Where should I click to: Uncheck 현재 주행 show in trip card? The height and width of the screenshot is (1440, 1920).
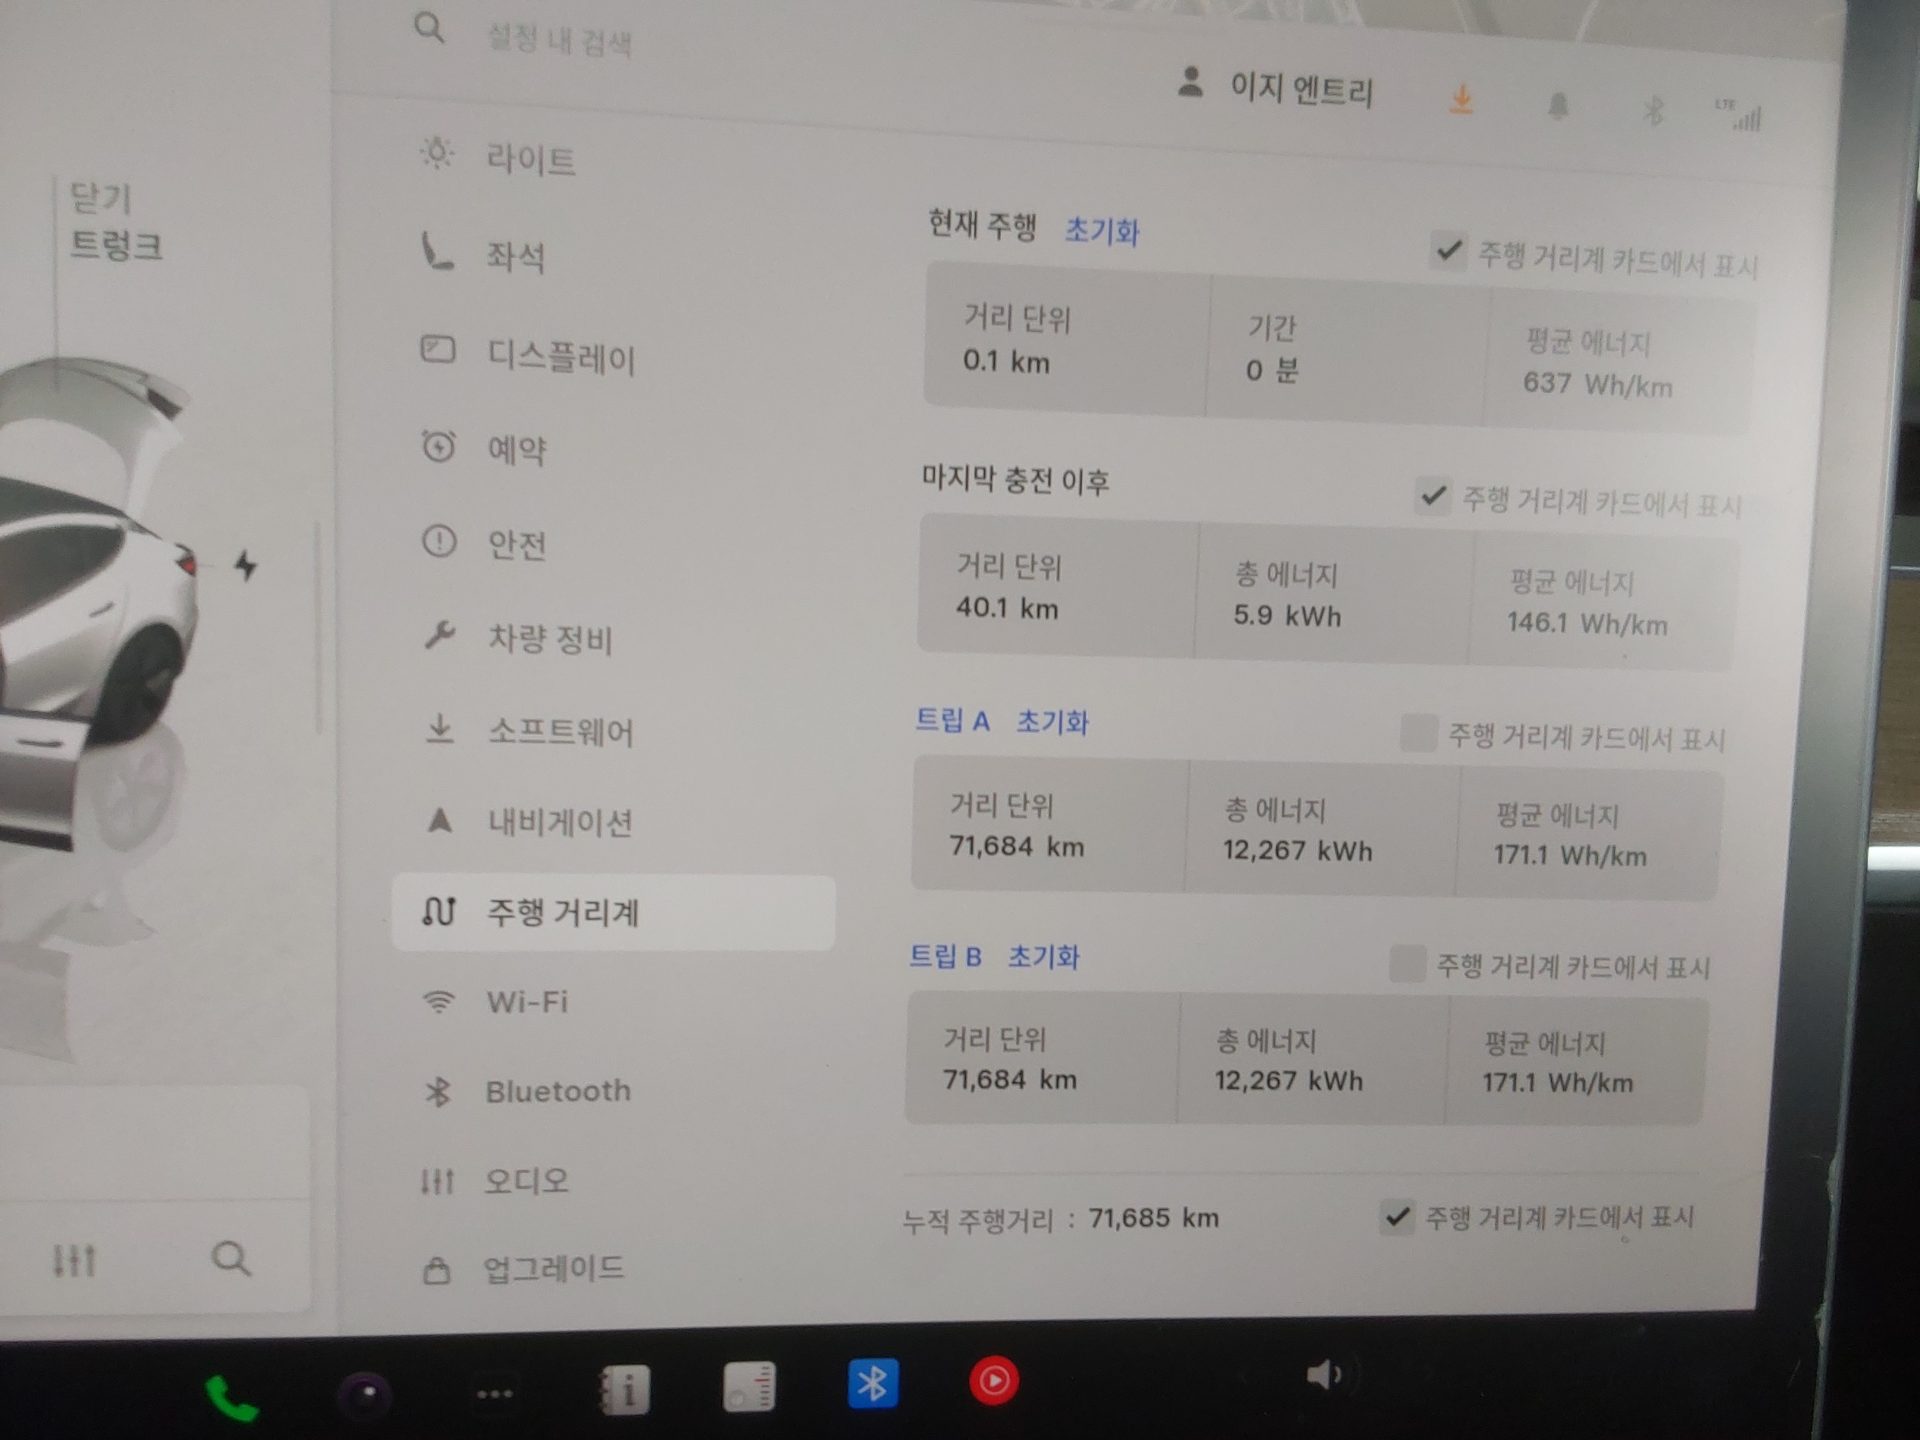[x=1448, y=250]
